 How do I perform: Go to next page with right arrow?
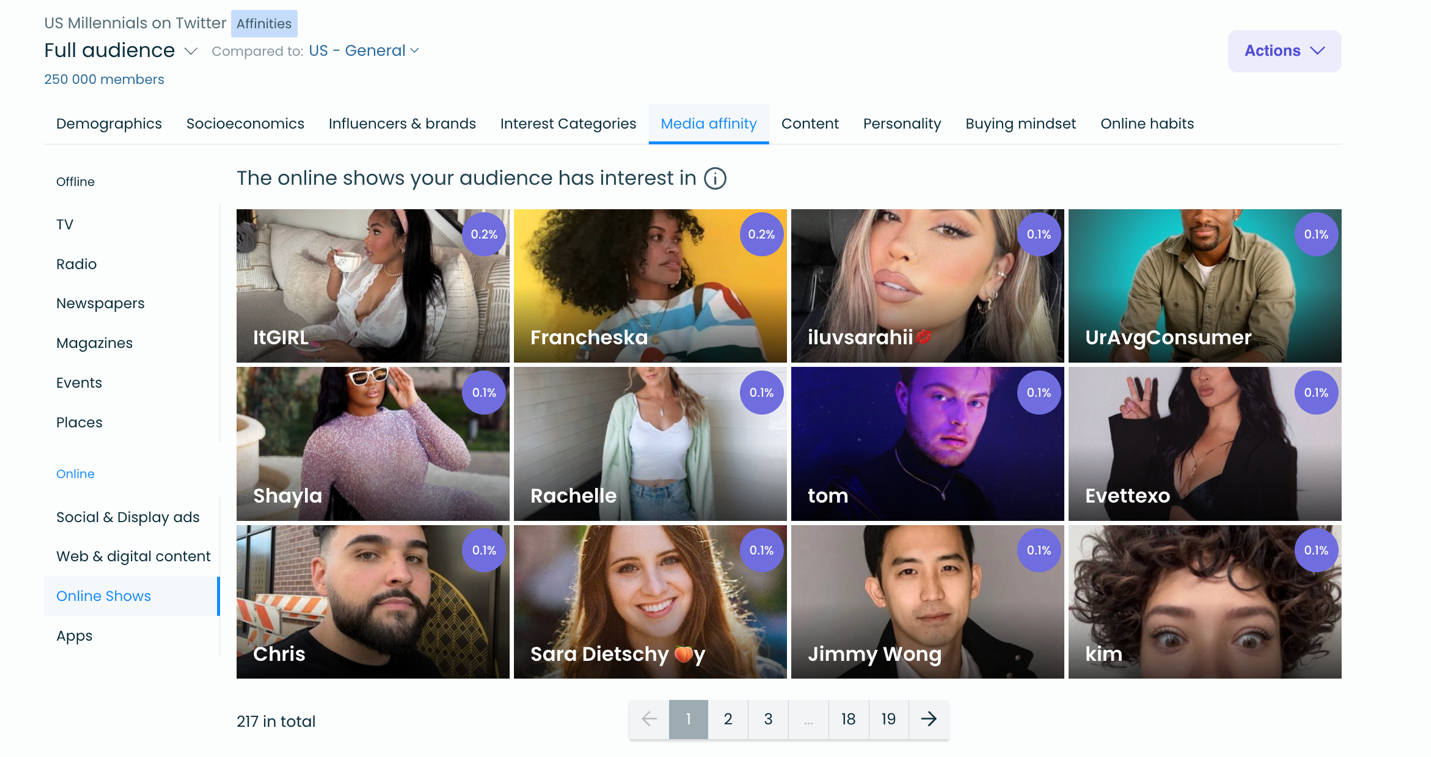tap(928, 719)
